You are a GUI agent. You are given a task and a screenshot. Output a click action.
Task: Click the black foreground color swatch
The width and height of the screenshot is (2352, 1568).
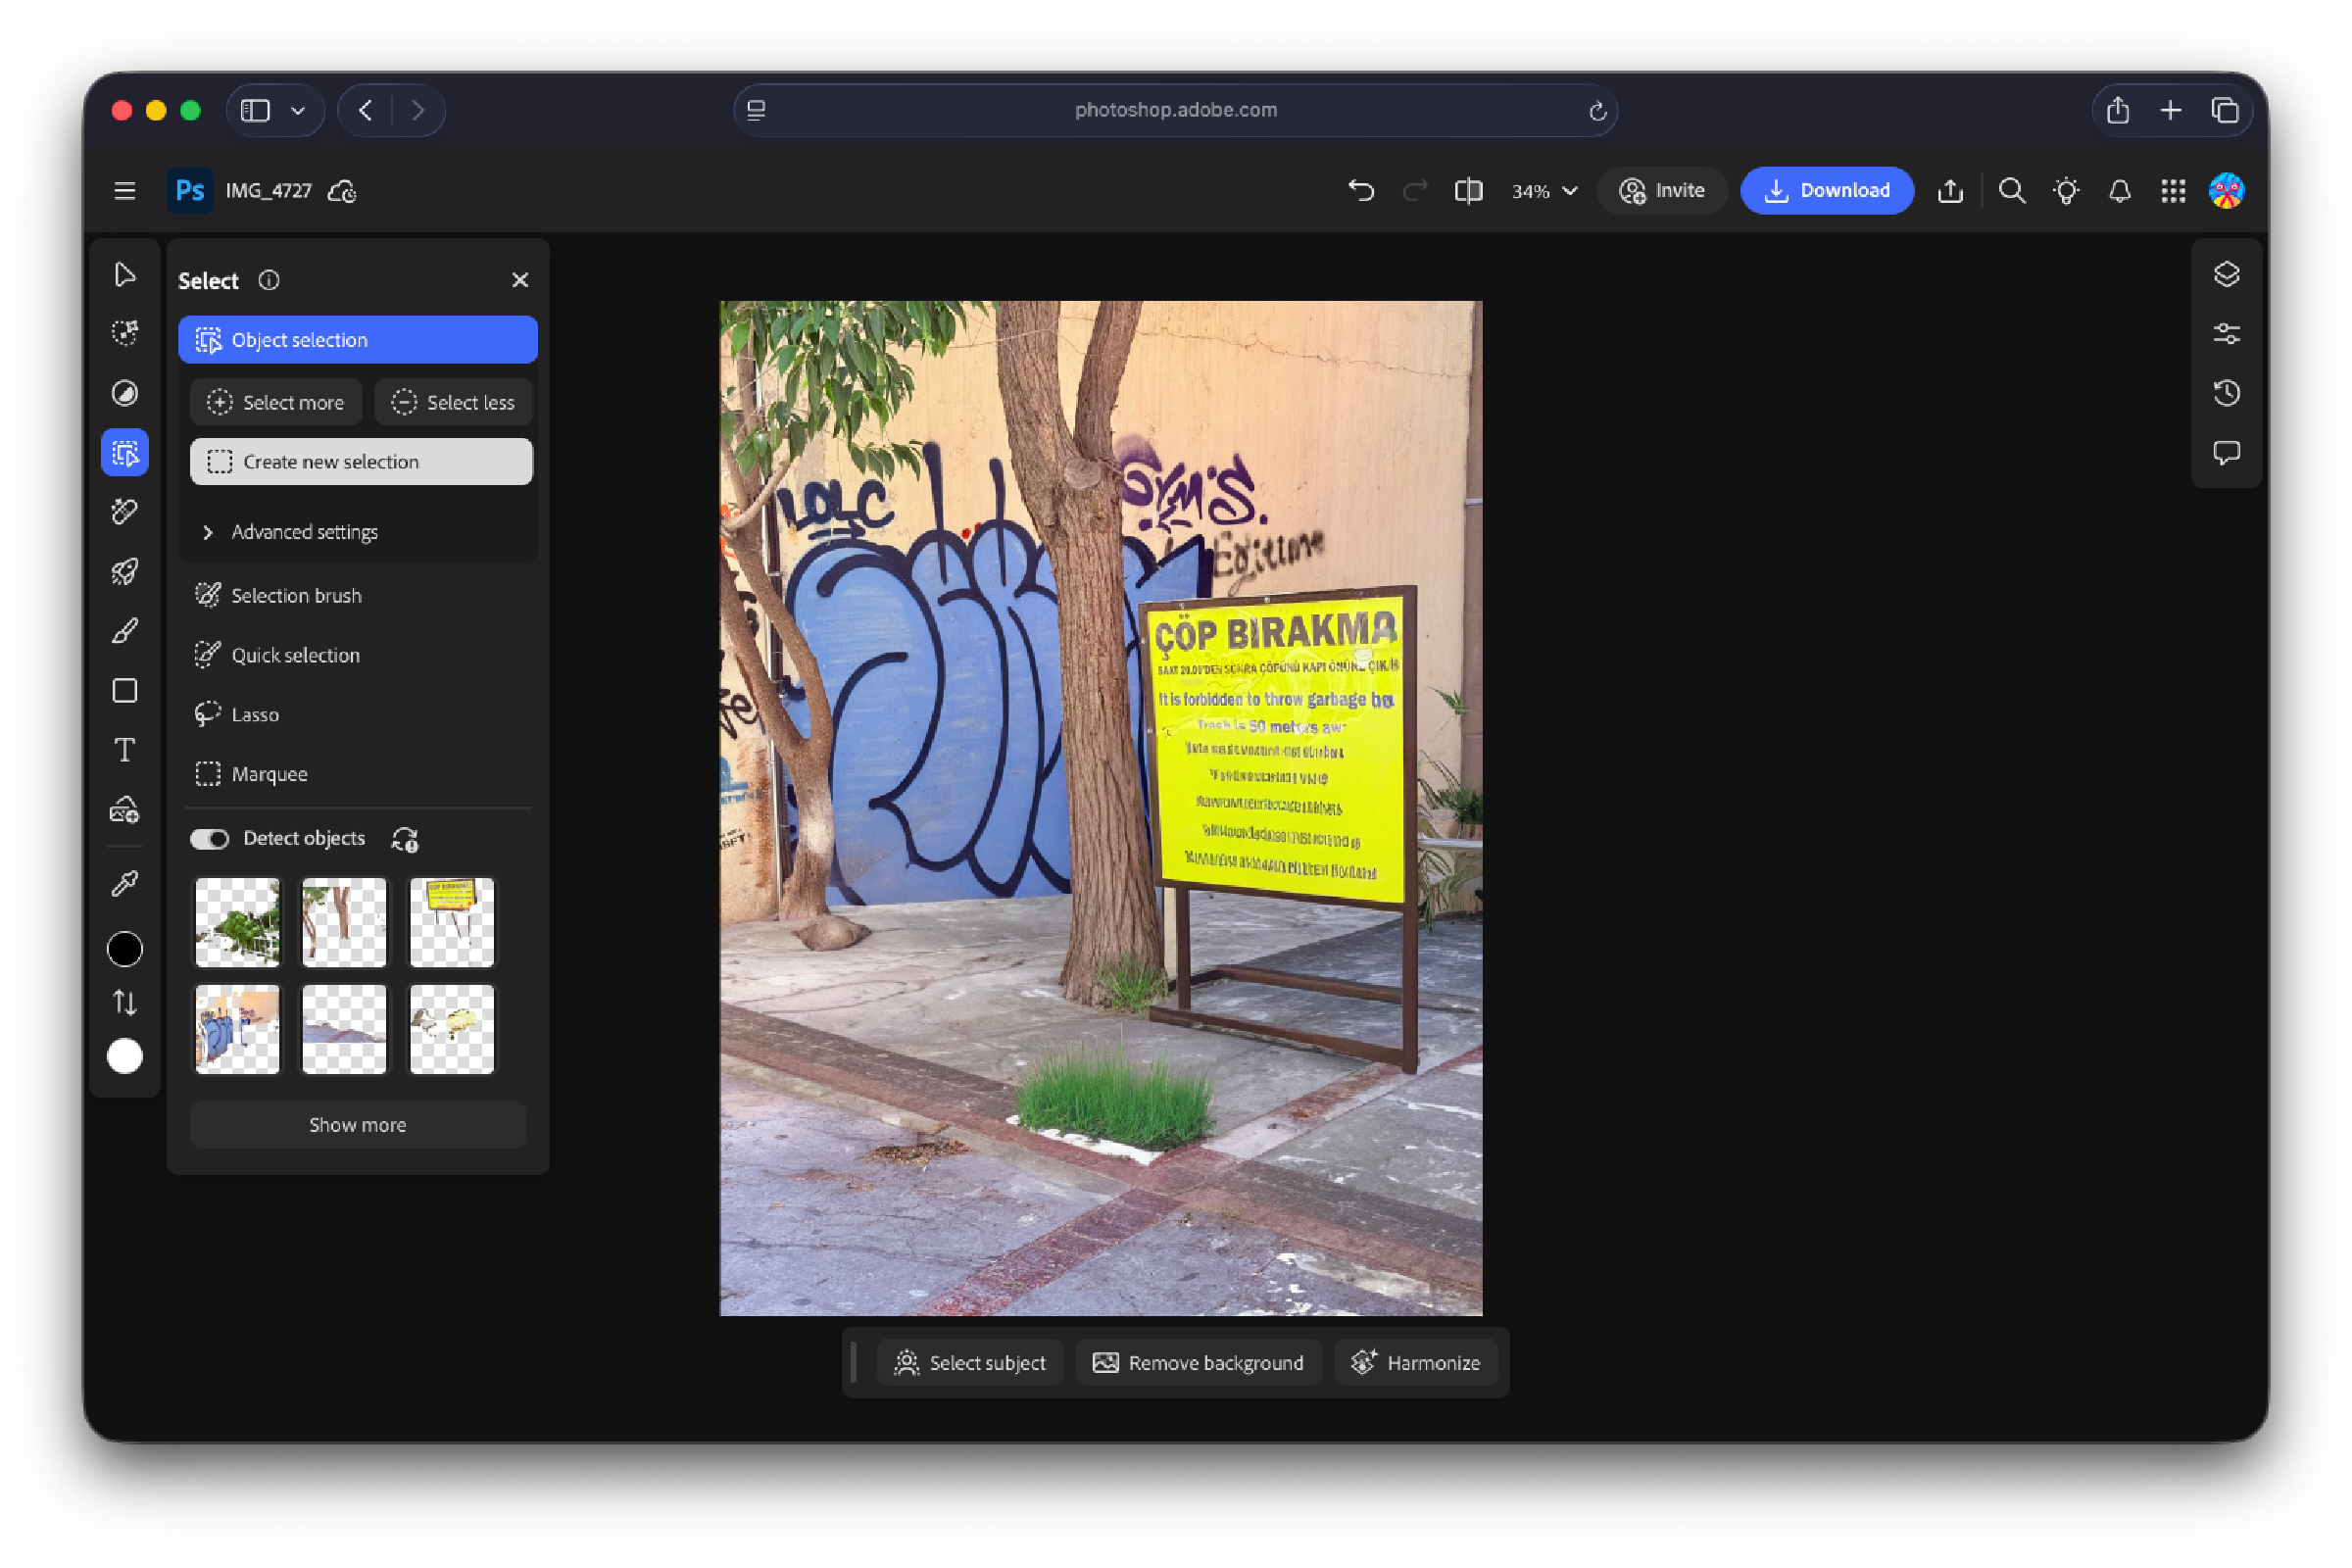click(124, 949)
